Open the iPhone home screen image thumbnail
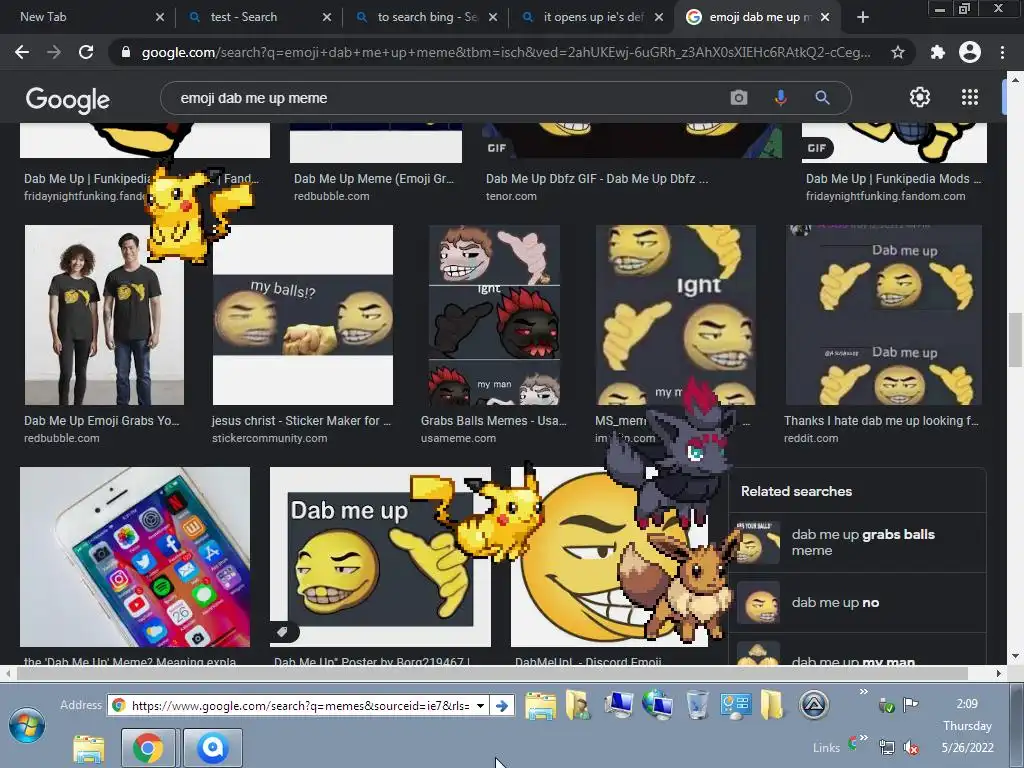Image resolution: width=1024 pixels, height=768 pixels. [x=135, y=556]
